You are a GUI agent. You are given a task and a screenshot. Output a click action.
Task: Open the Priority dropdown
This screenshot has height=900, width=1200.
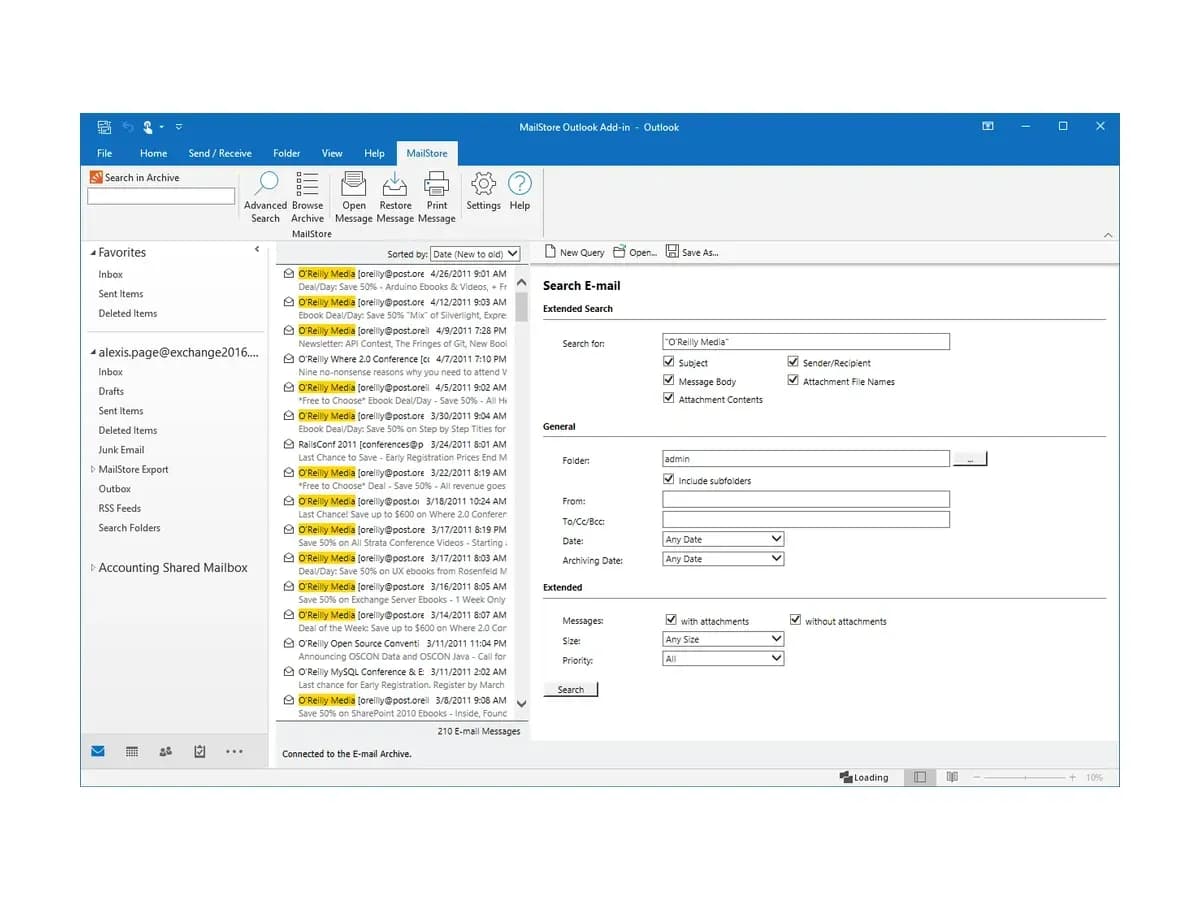[x=723, y=659]
